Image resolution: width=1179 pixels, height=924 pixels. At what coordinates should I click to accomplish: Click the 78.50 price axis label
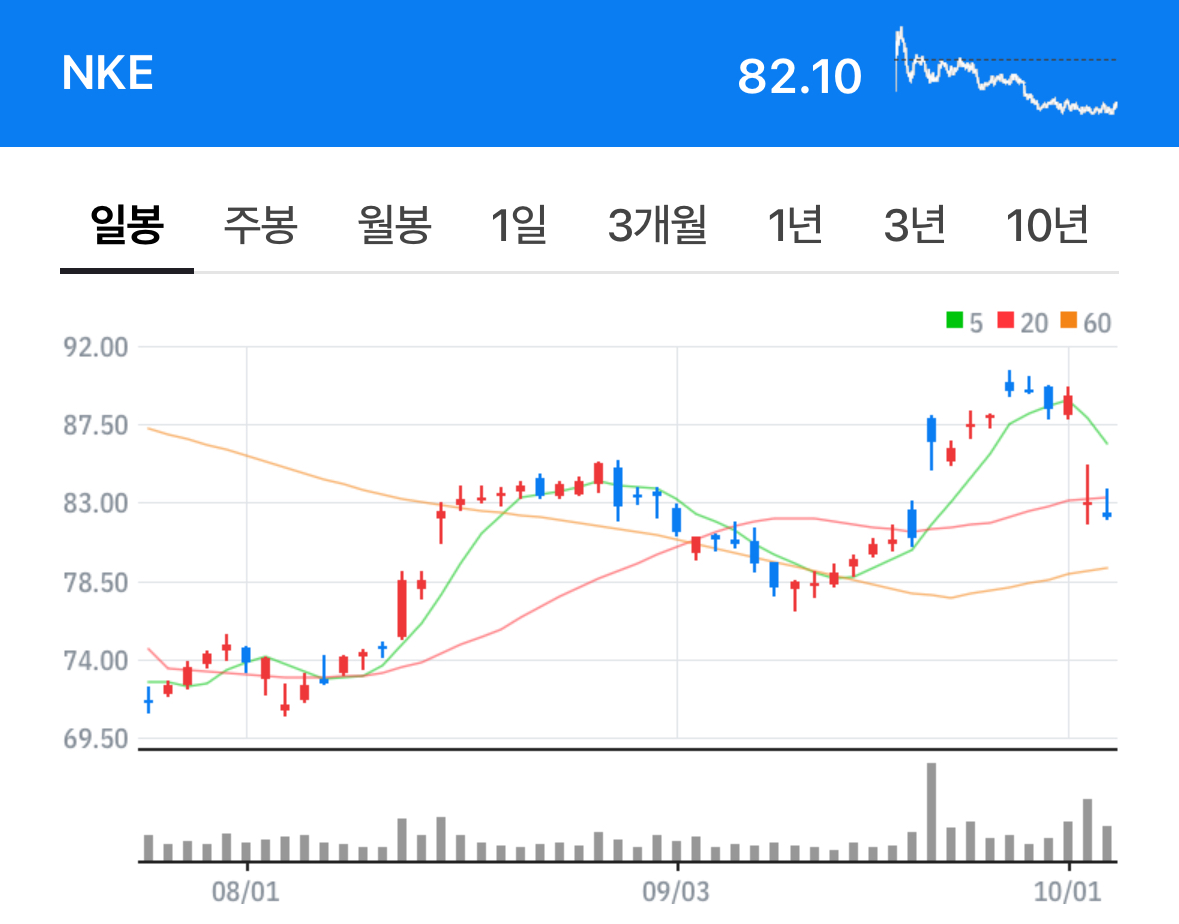click(x=95, y=583)
